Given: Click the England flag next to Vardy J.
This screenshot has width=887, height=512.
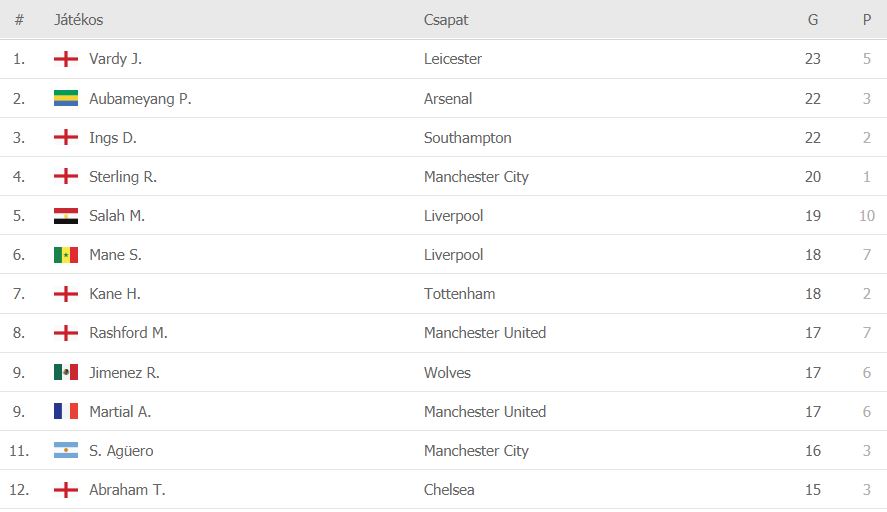Looking at the screenshot, I should pos(66,58).
